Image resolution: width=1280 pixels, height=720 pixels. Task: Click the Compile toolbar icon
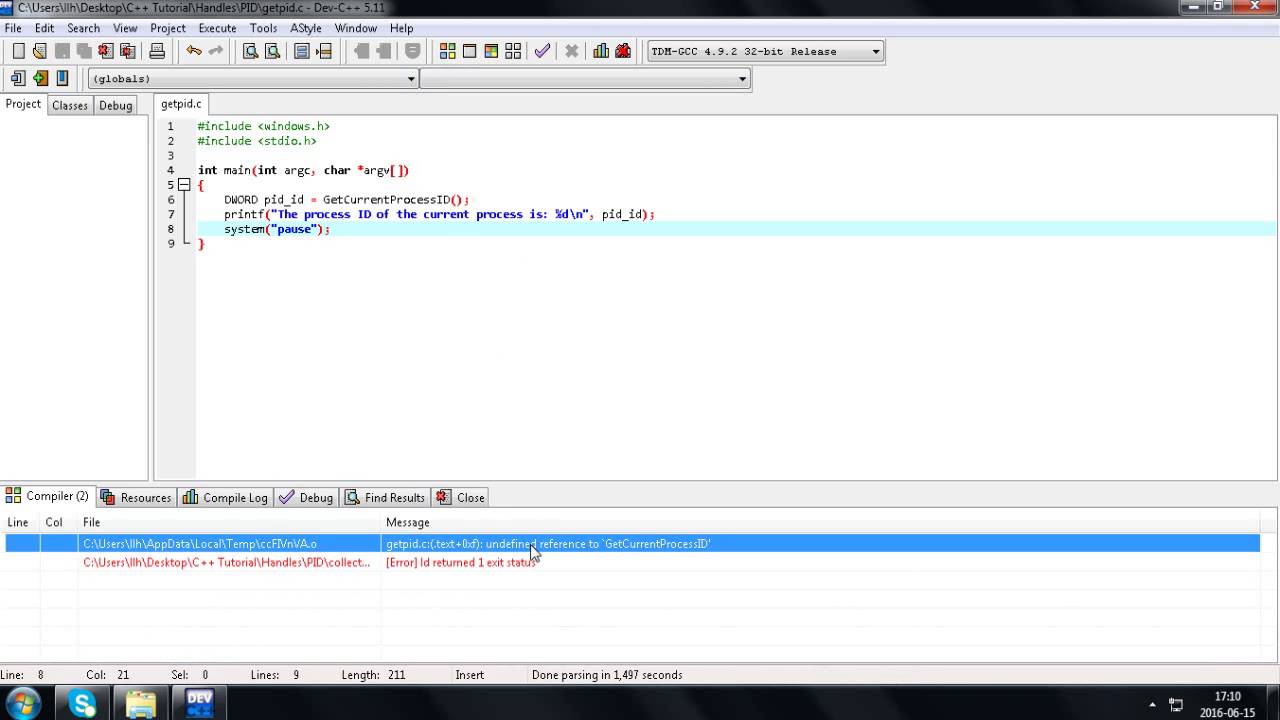click(447, 51)
